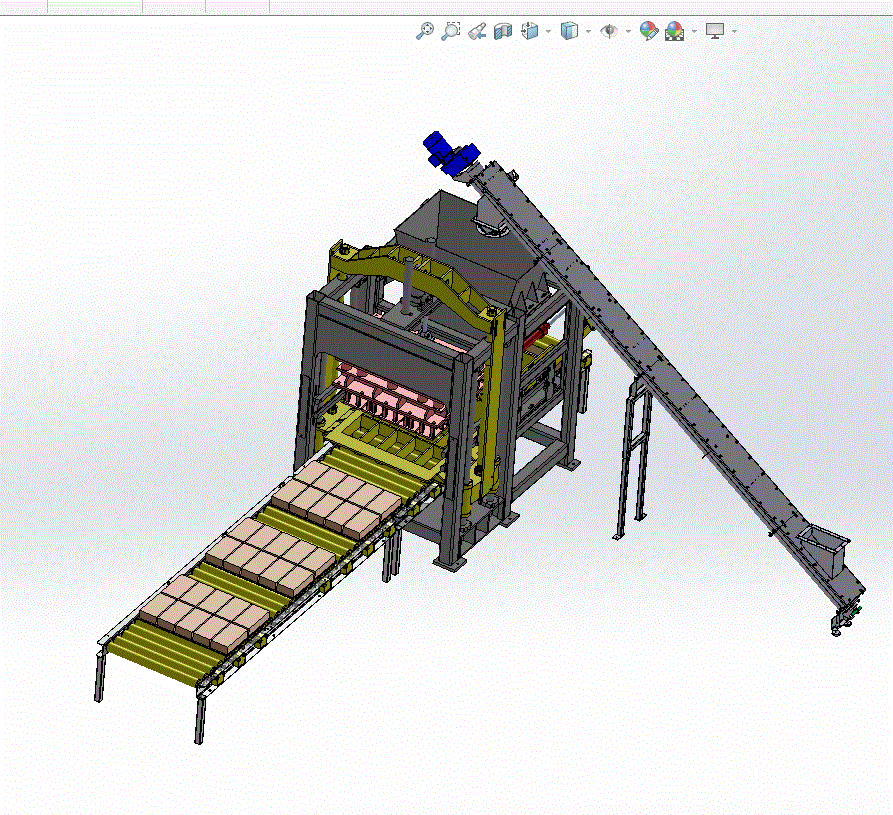This screenshot has height=815, width=893.
Task: Expand the Hide/Show Items dropdown arrow
Action: pos(628,31)
